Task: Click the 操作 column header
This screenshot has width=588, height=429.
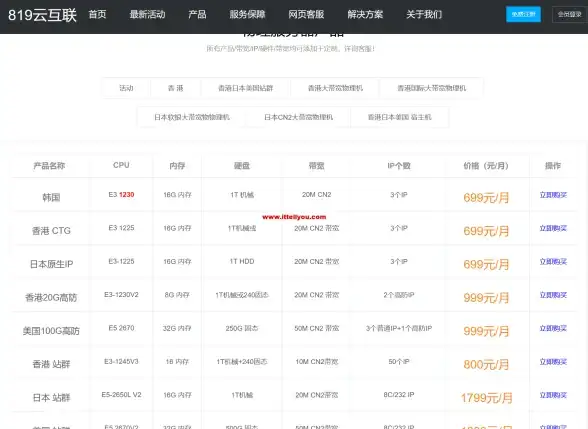Action: pyautogui.click(x=553, y=166)
